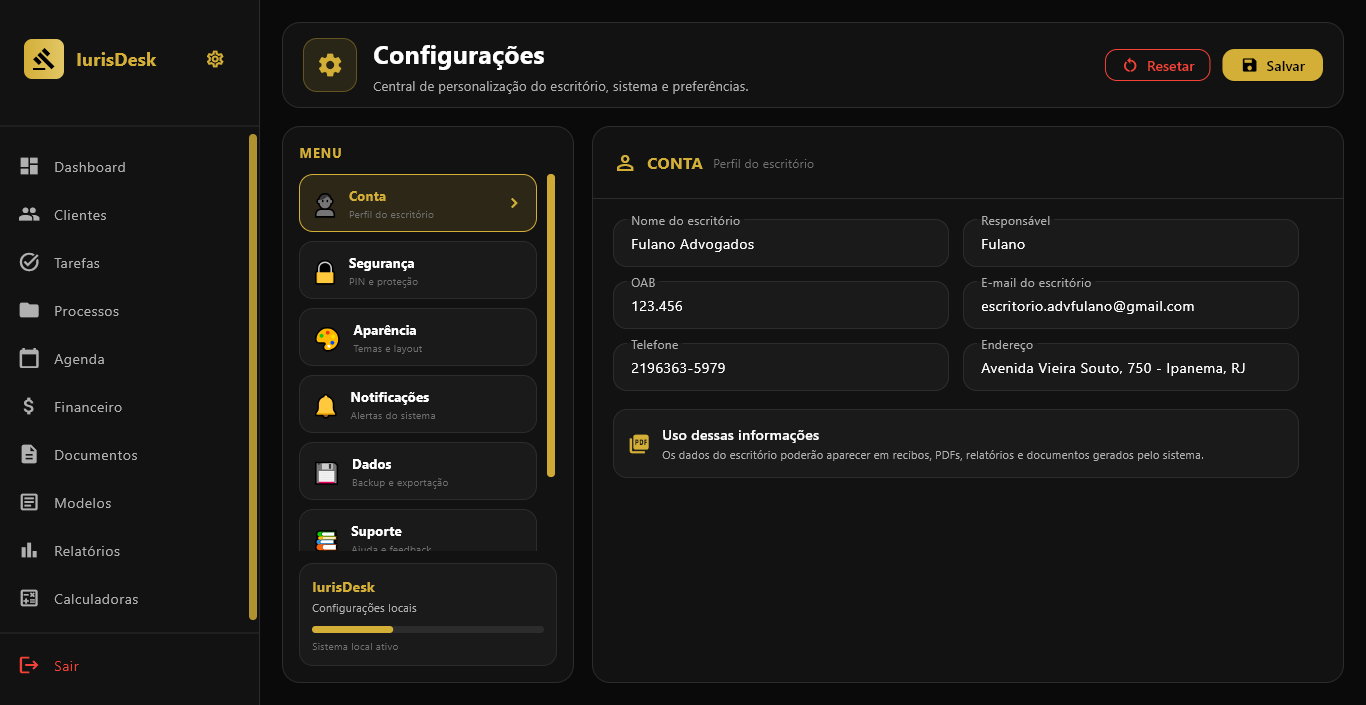Click the MENU heading label
This screenshot has height=705, width=1366.
(320, 153)
